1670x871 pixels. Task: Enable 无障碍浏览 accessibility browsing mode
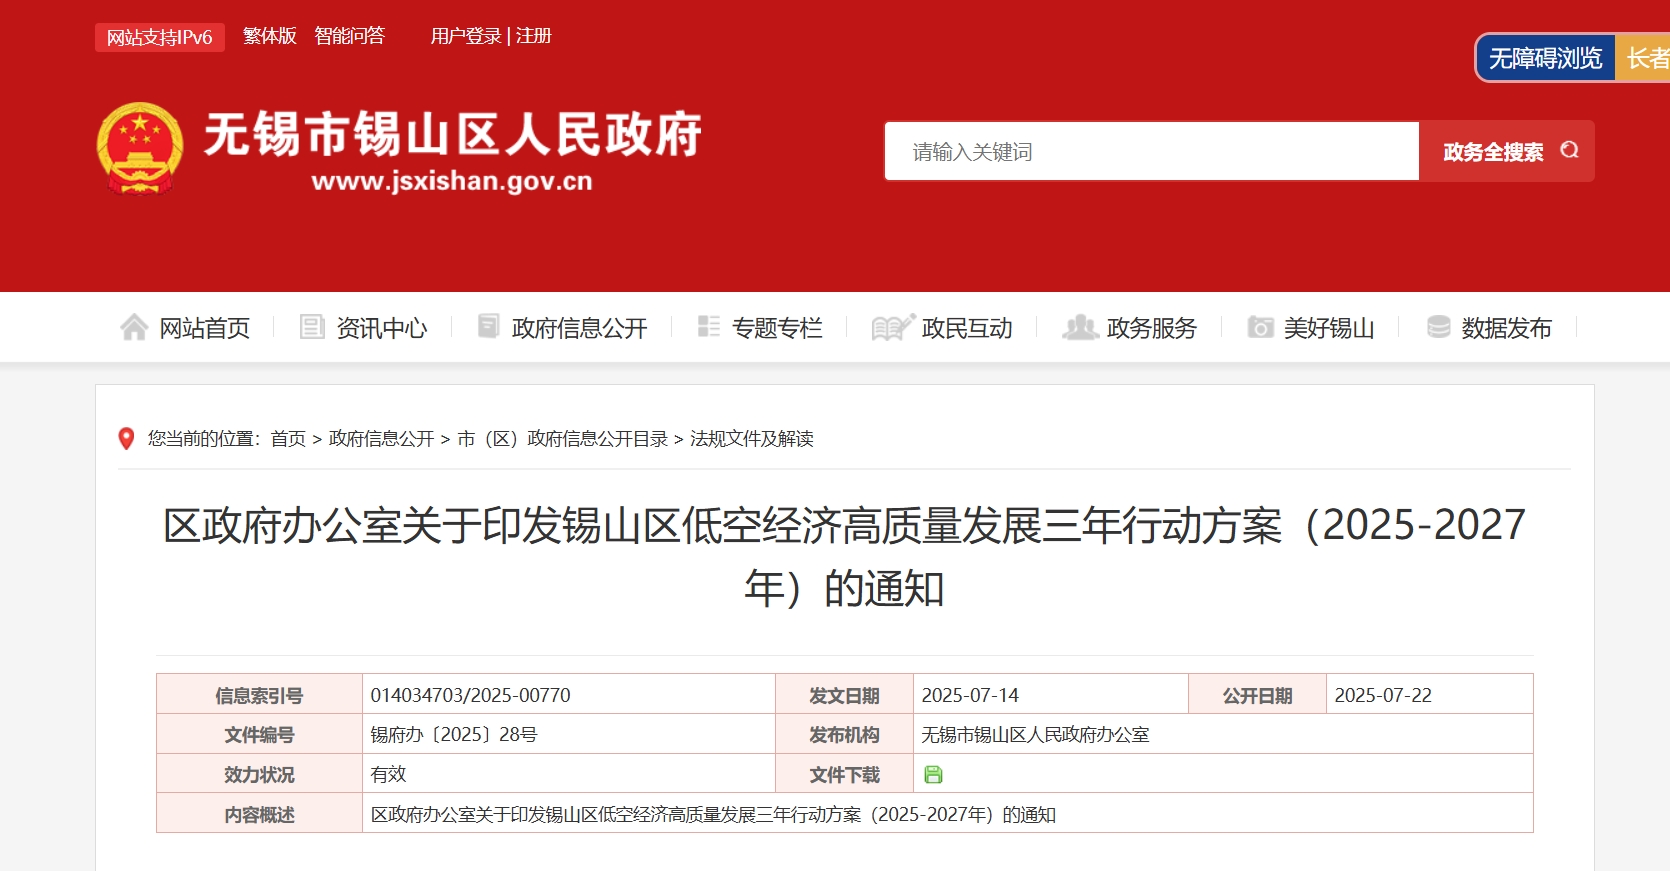pyautogui.click(x=1545, y=58)
